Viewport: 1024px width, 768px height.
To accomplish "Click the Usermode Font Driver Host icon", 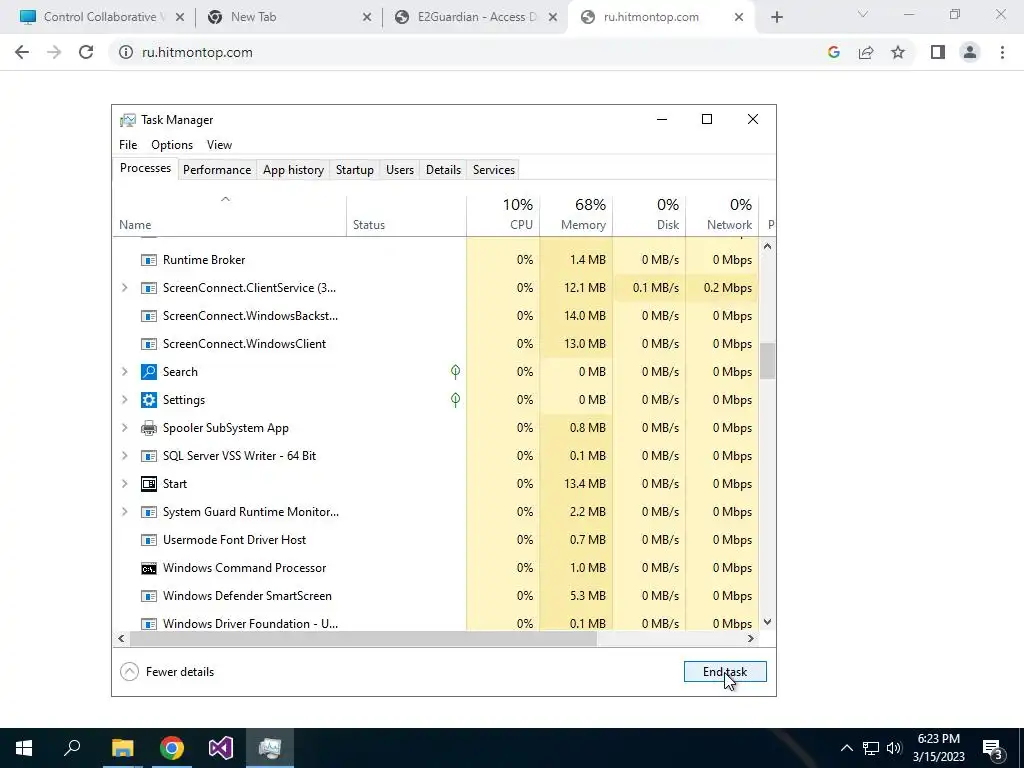I will point(149,540).
